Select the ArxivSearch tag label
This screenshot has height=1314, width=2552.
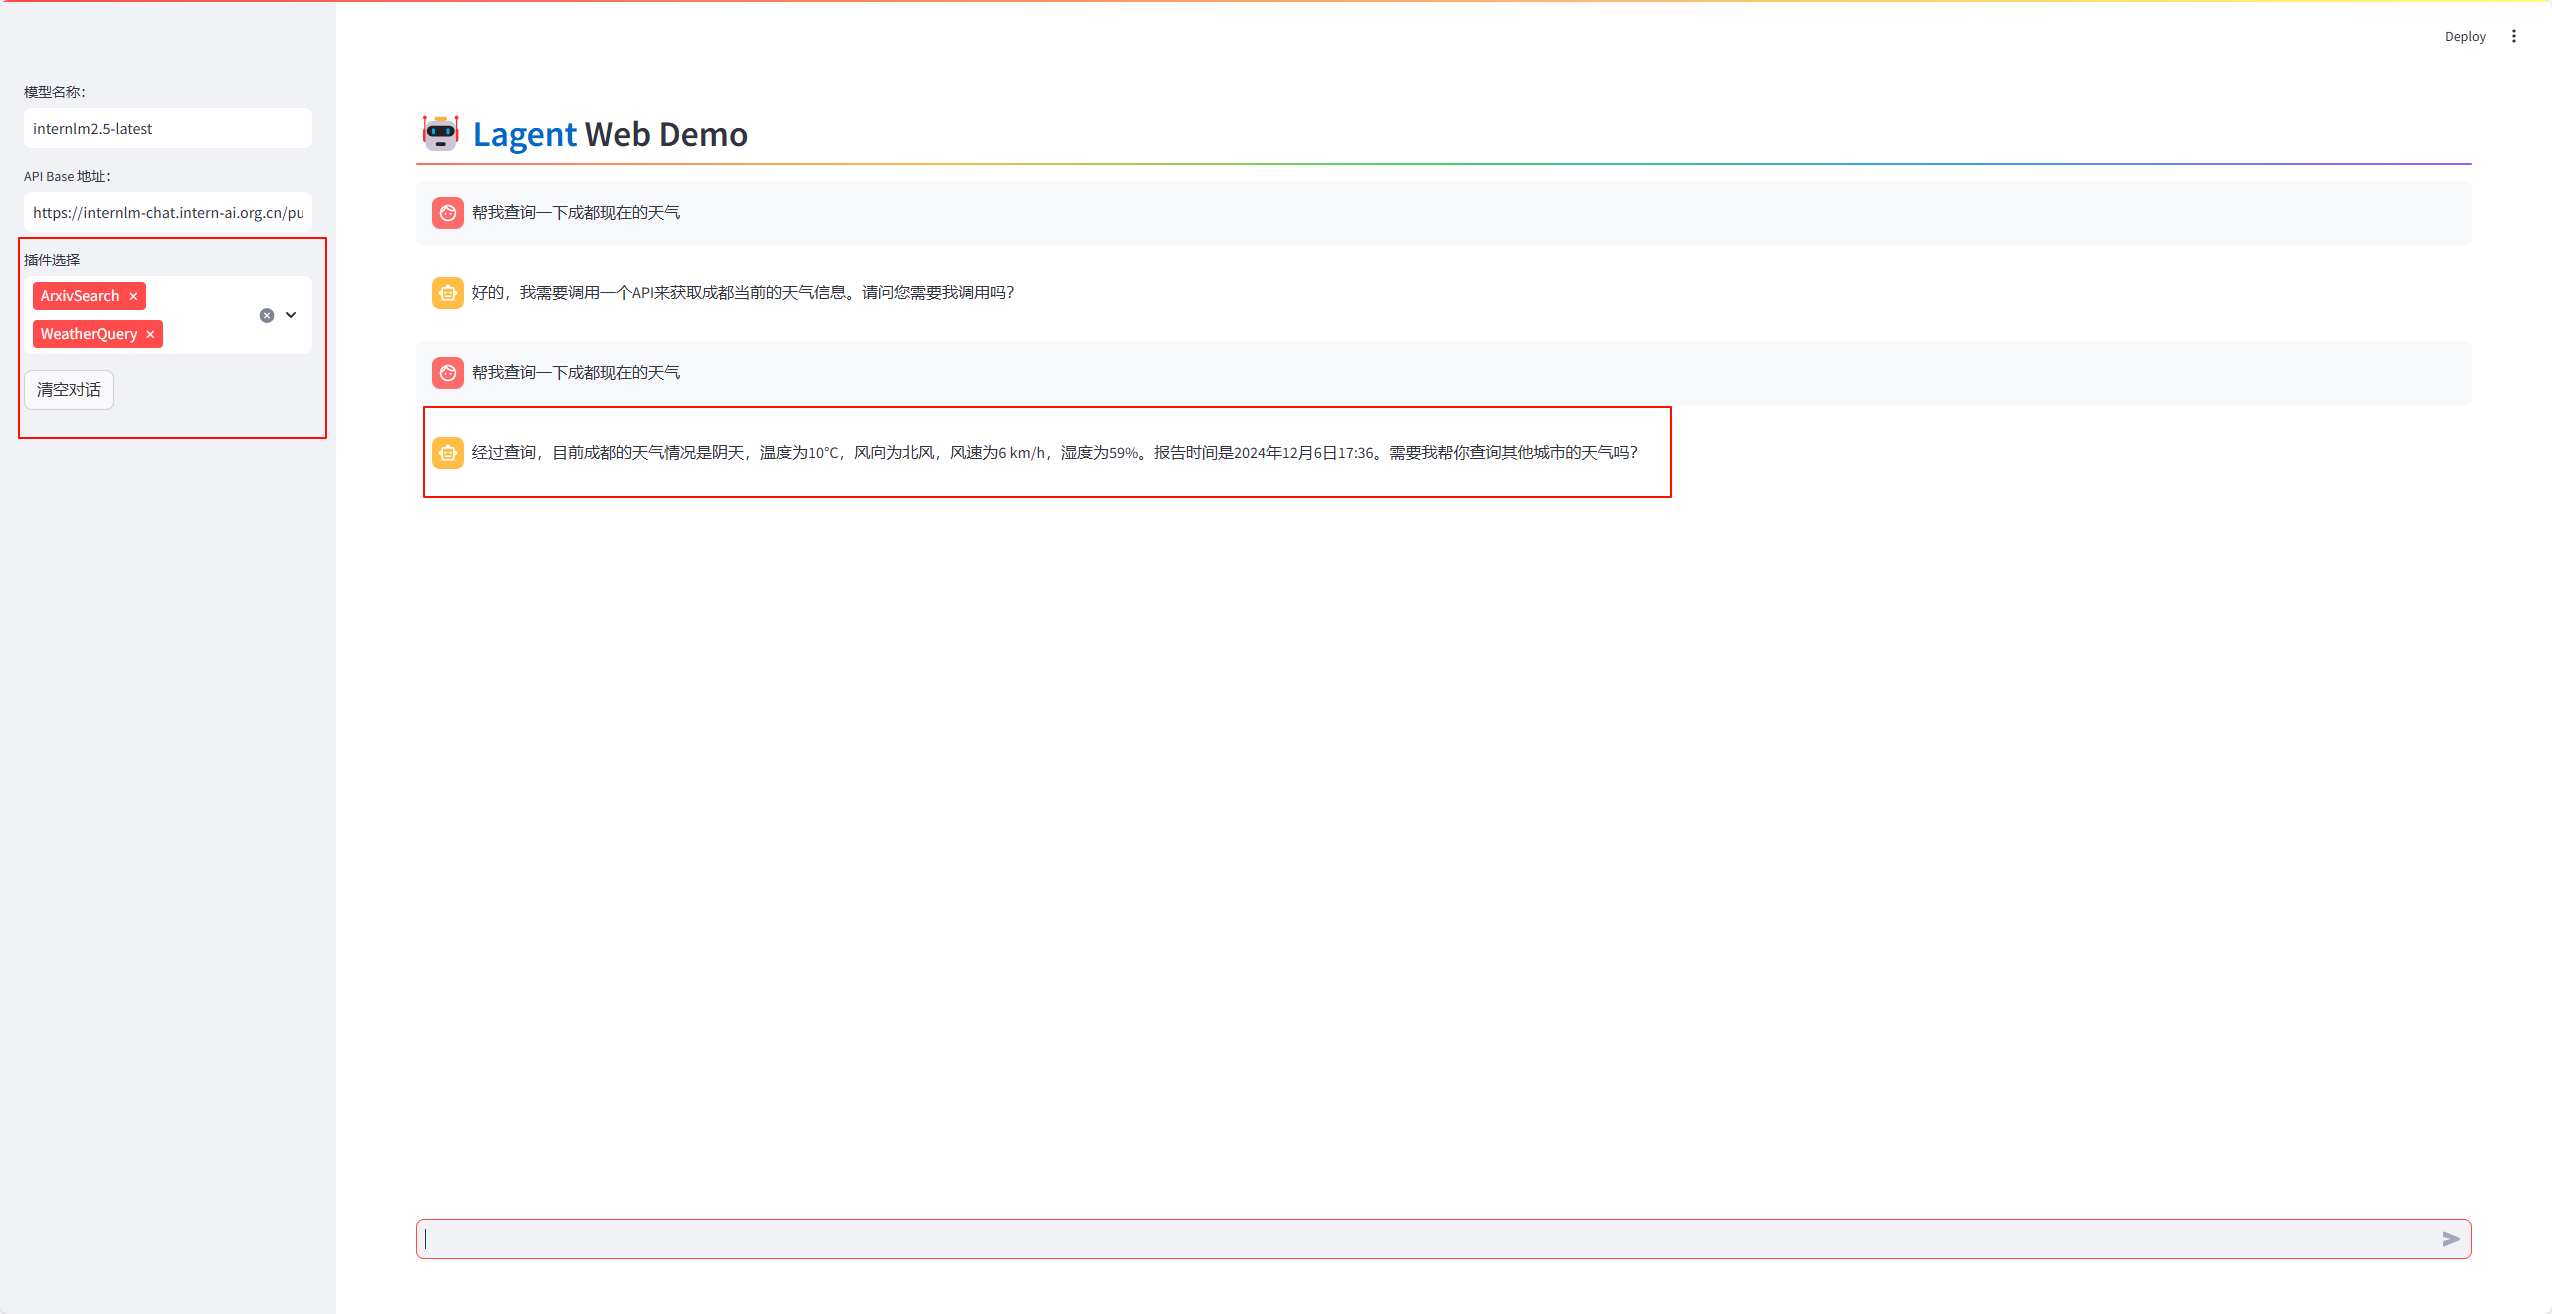80,296
